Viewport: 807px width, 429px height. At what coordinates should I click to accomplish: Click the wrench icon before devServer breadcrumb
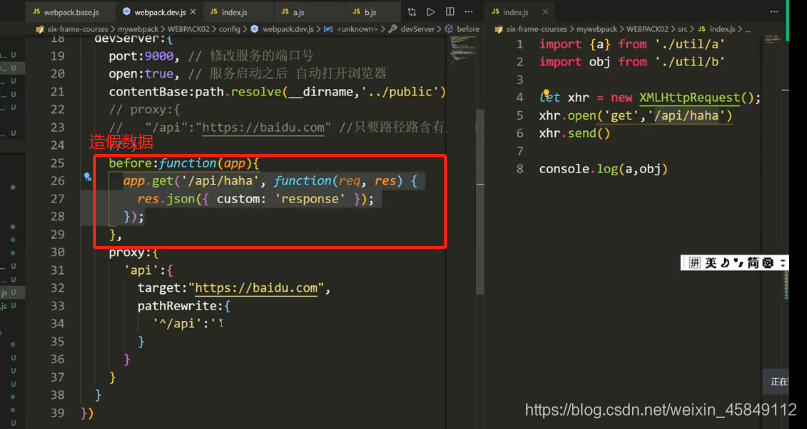coord(393,29)
